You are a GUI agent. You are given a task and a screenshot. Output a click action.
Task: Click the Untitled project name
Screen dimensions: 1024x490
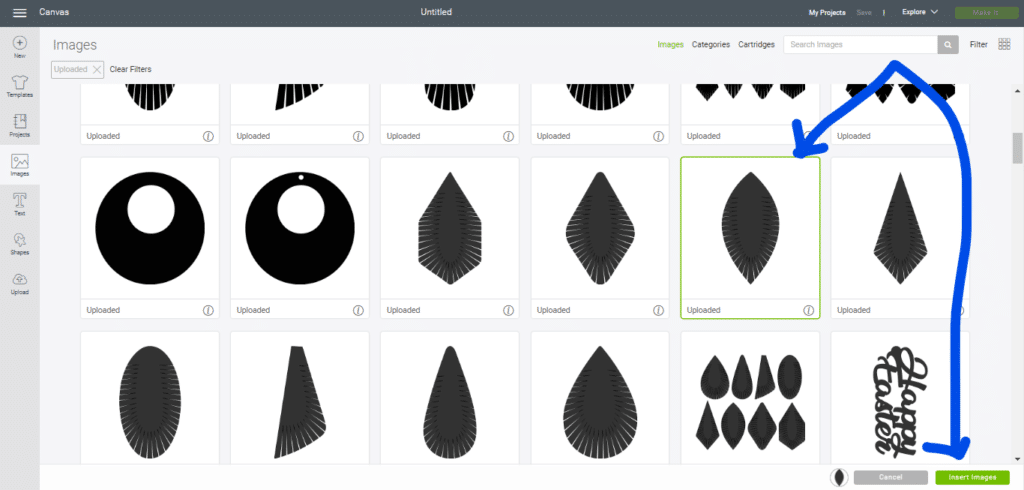[x=436, y=12]
